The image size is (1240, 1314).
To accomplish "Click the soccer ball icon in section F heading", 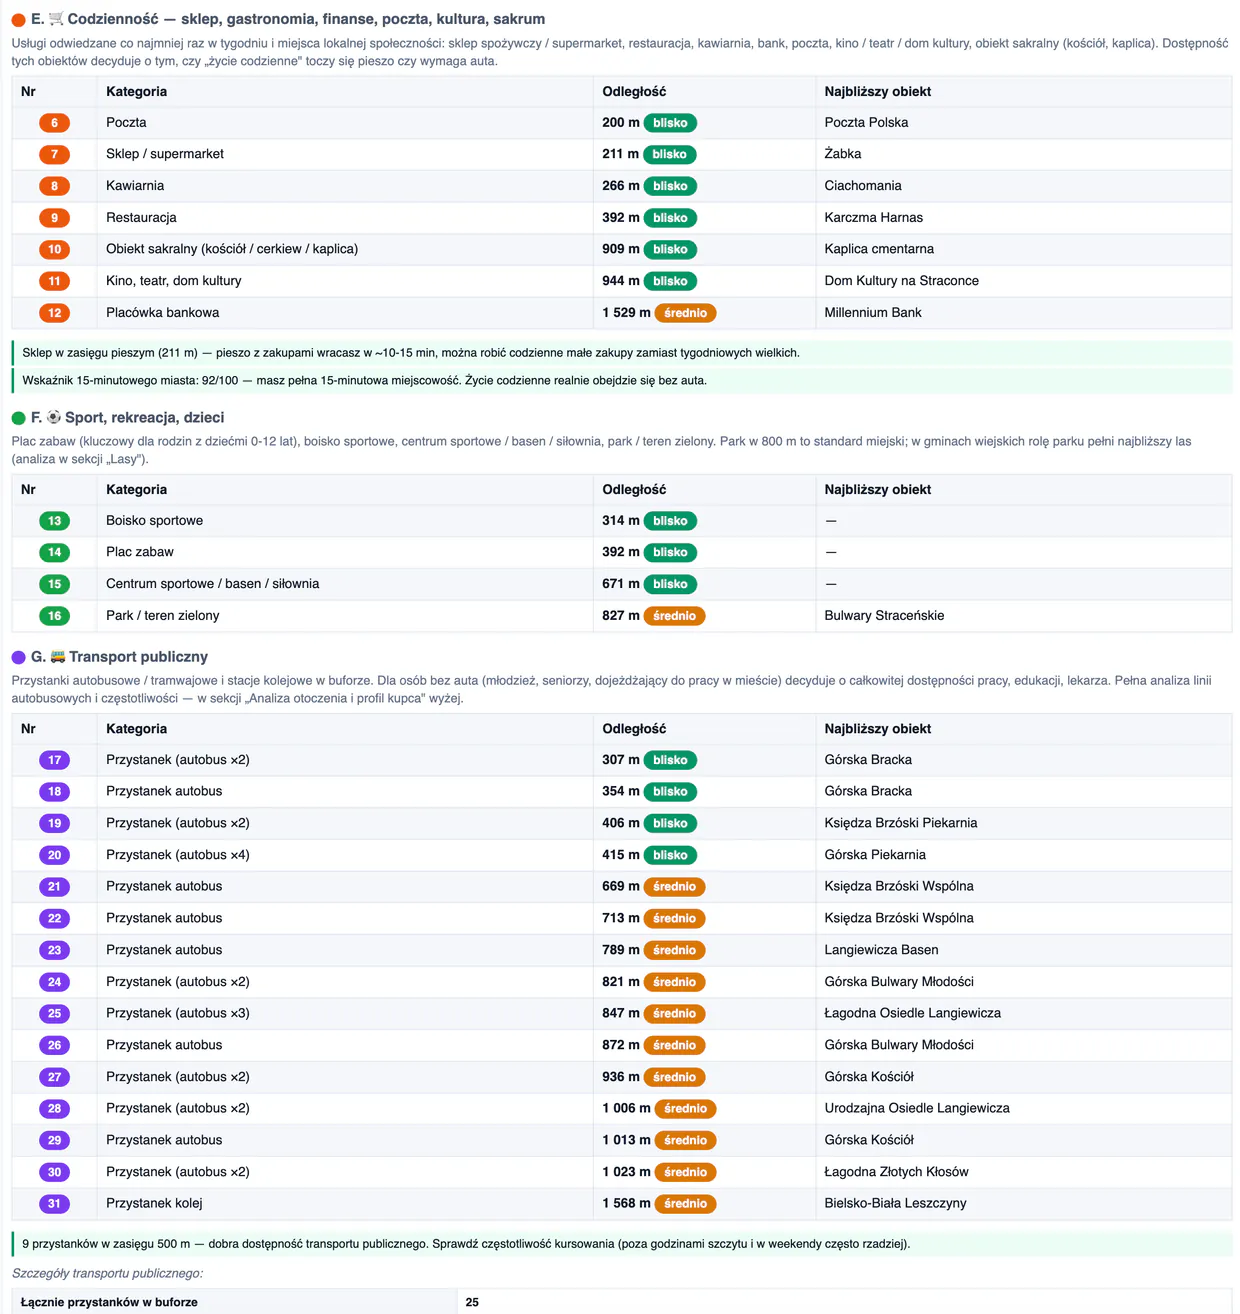I will [x=54, y=417].
